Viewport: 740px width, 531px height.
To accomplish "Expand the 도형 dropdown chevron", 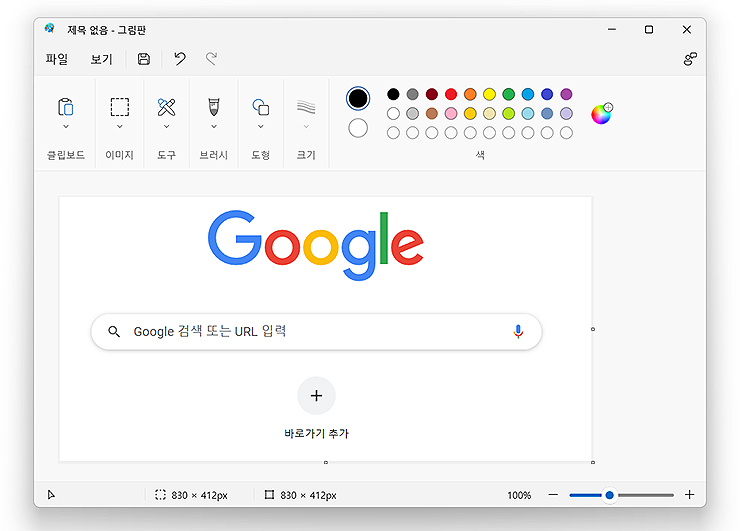I will click(x=261, y=126).
